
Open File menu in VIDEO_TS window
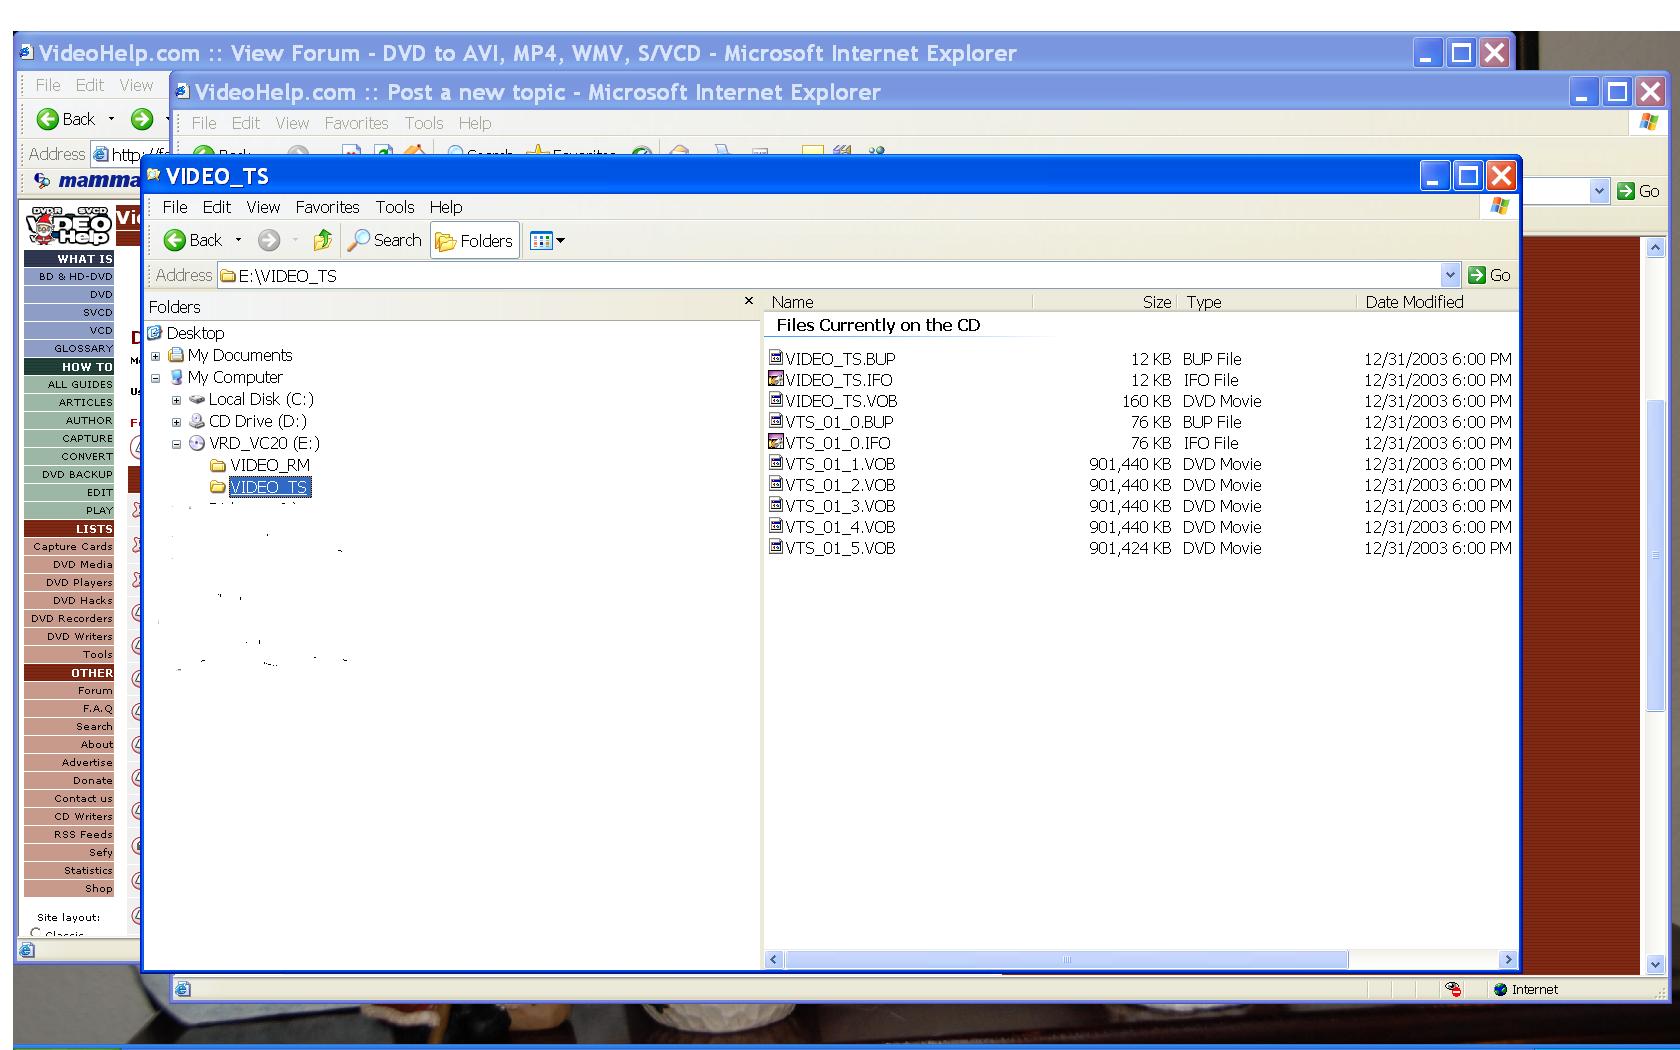(175, 207)
